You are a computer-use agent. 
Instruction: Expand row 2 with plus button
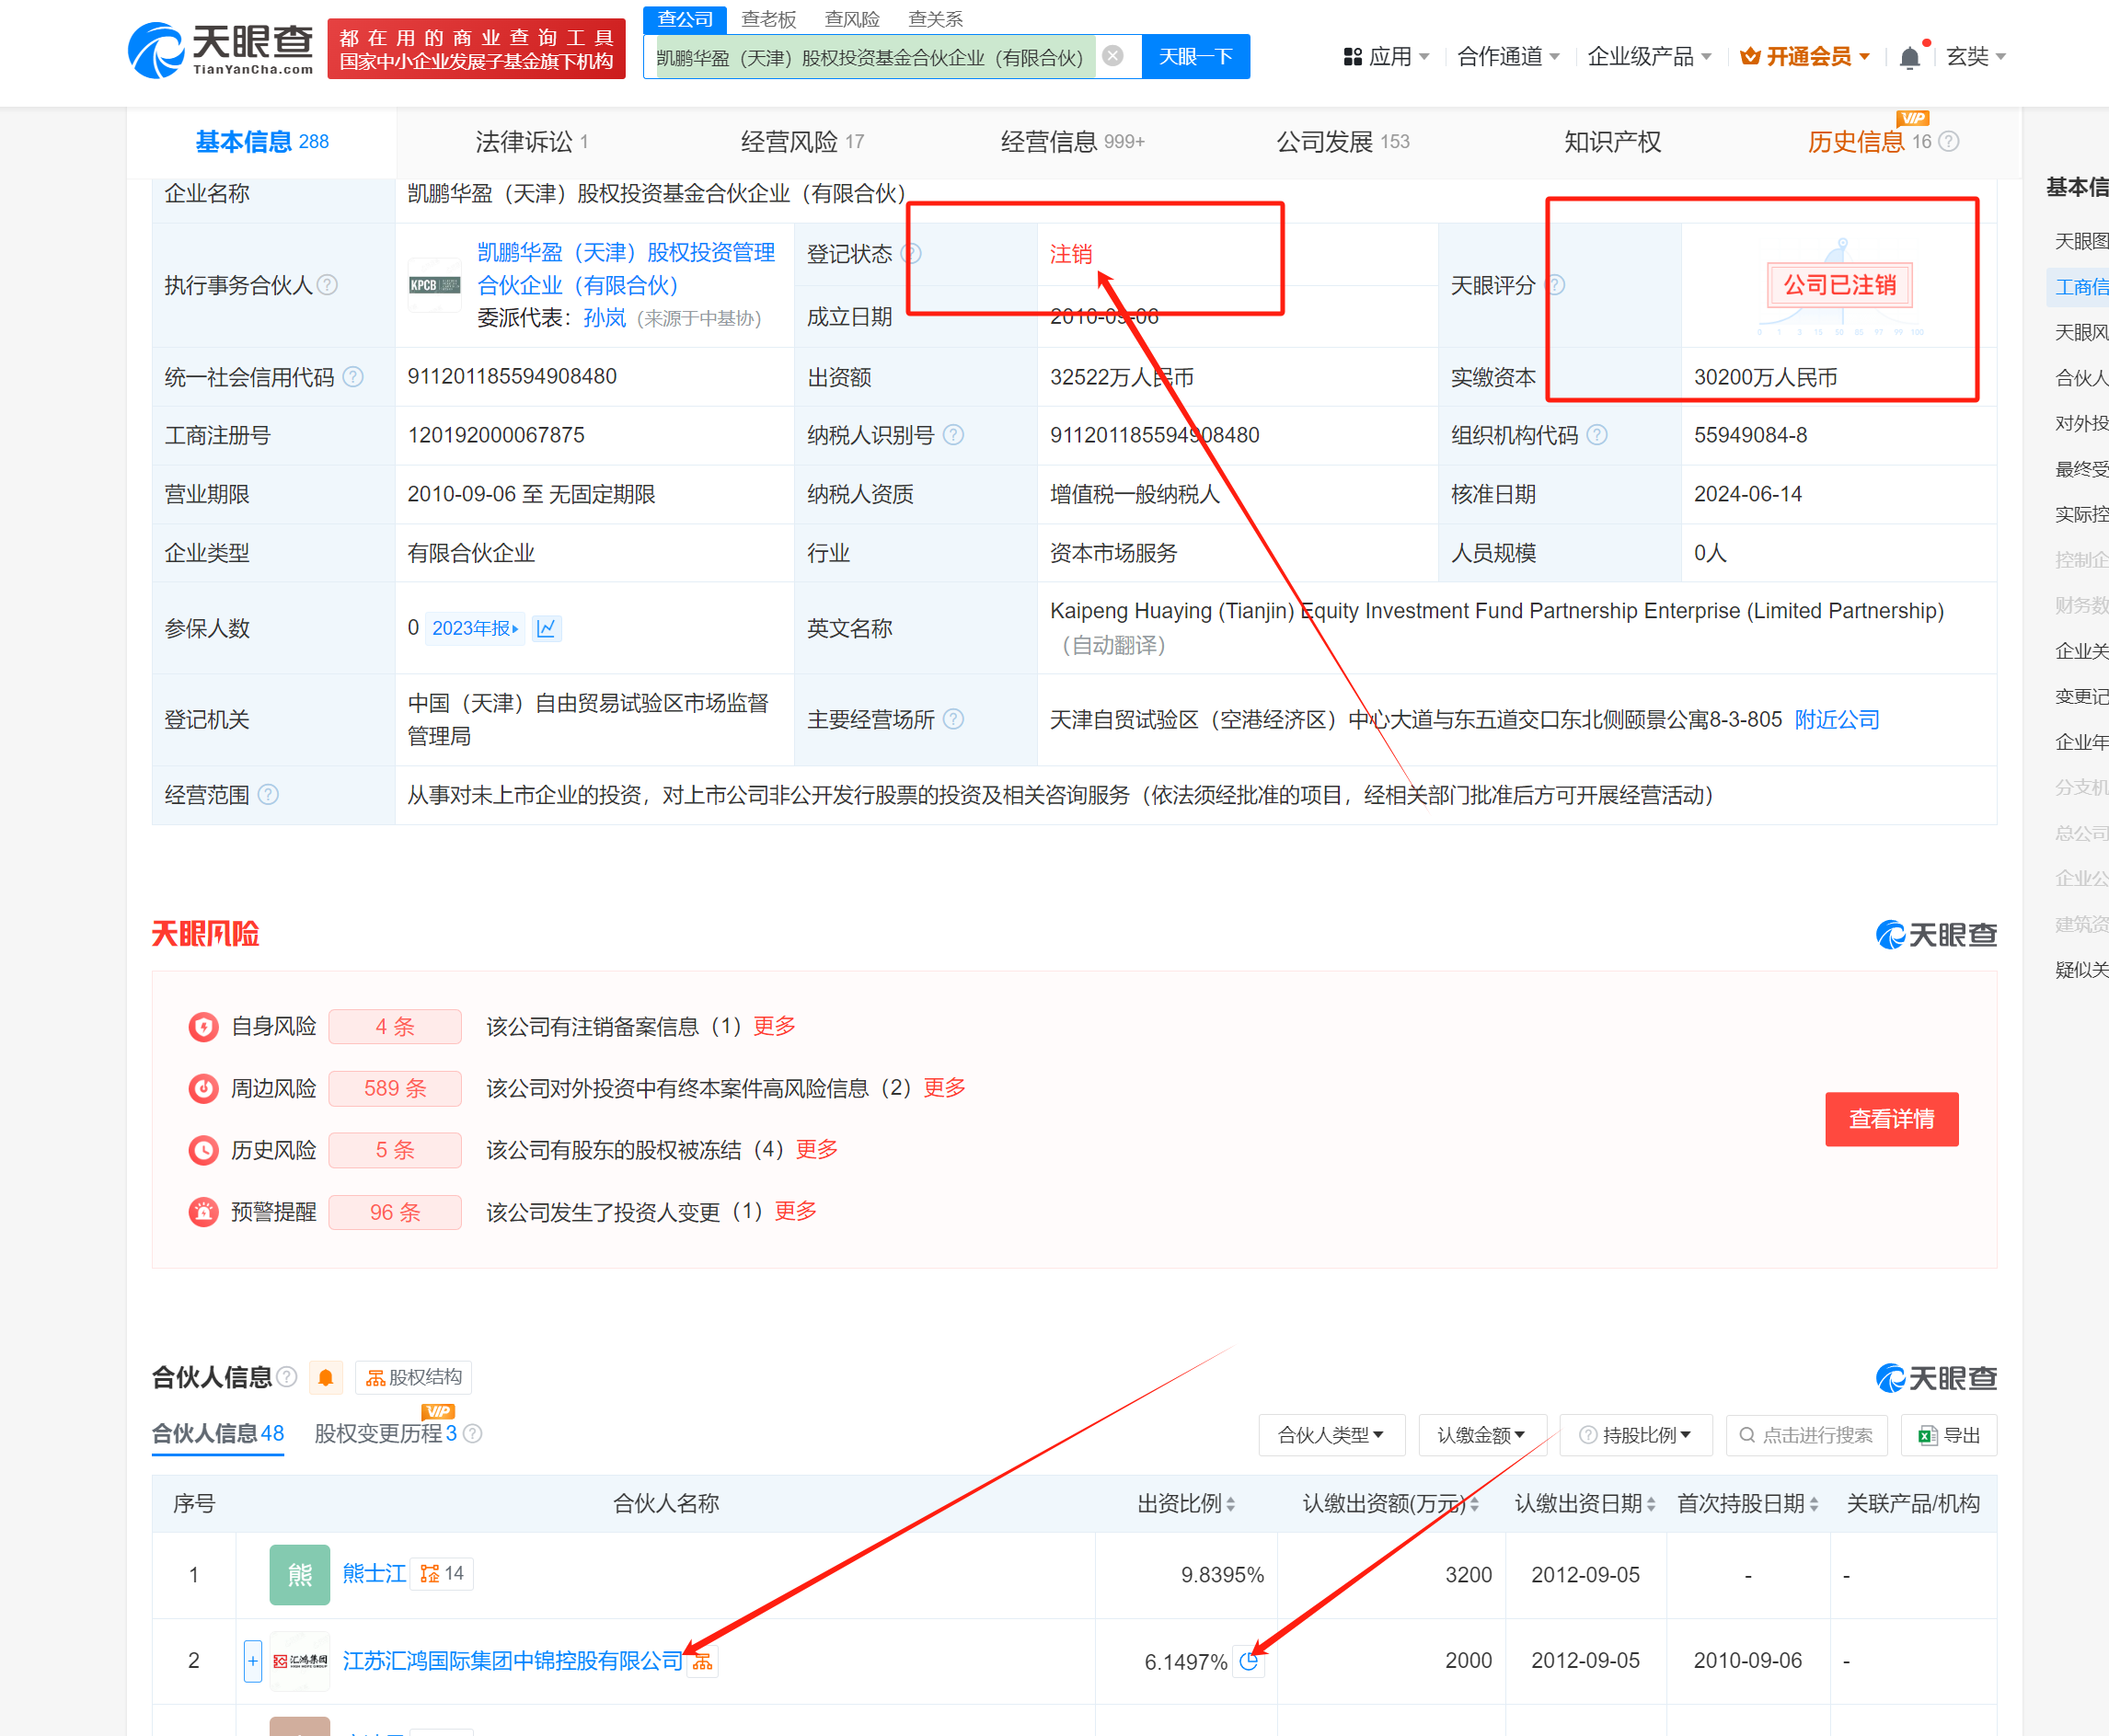pos(253,1661)
